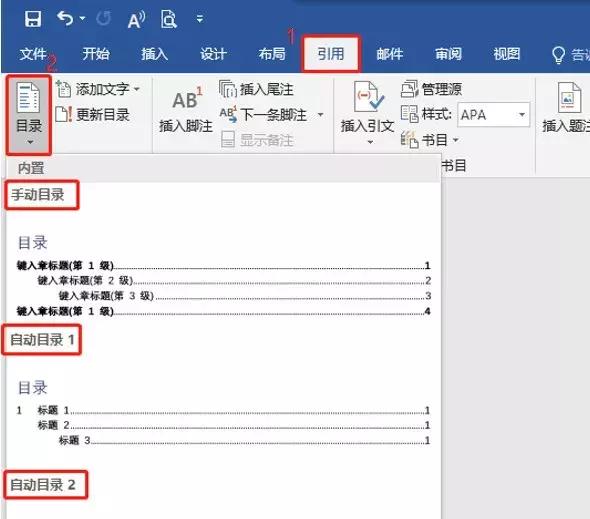Switch to the 插入 tab
Viewport: 590px width, 519px height.
pyautogui.click(x=154, y=54)
